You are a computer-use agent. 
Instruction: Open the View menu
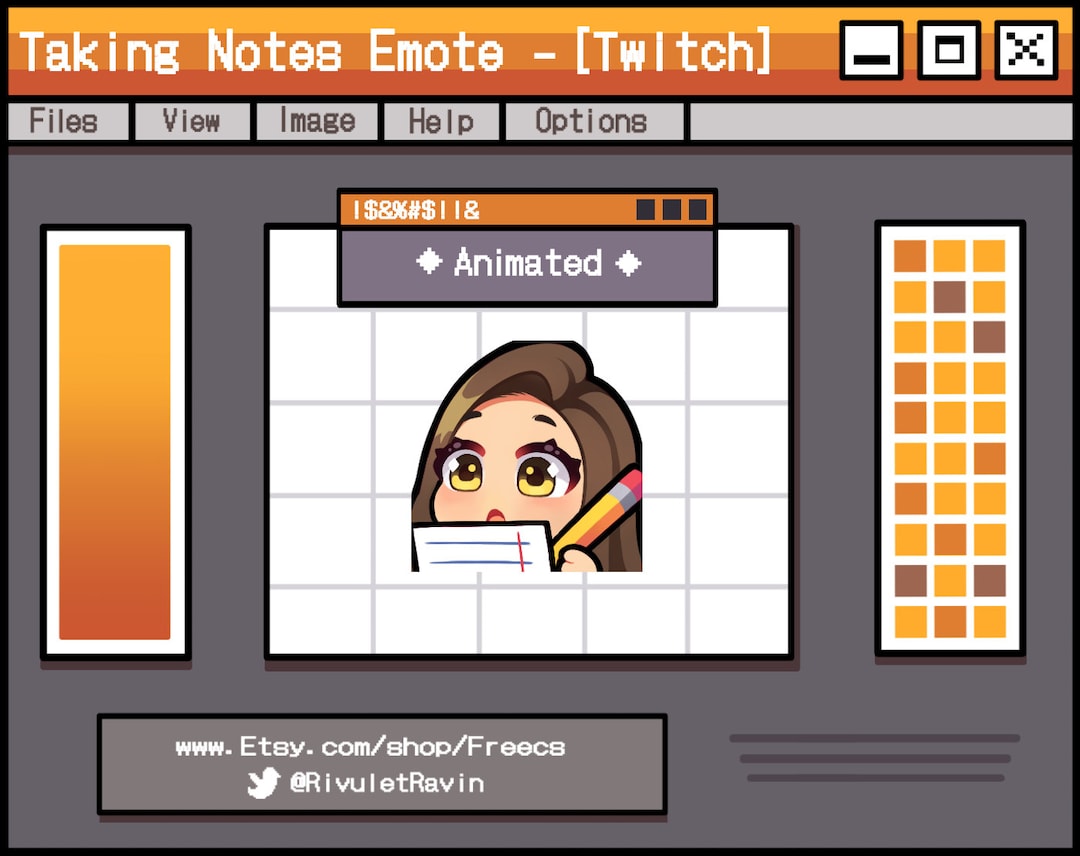coord(192,121)
